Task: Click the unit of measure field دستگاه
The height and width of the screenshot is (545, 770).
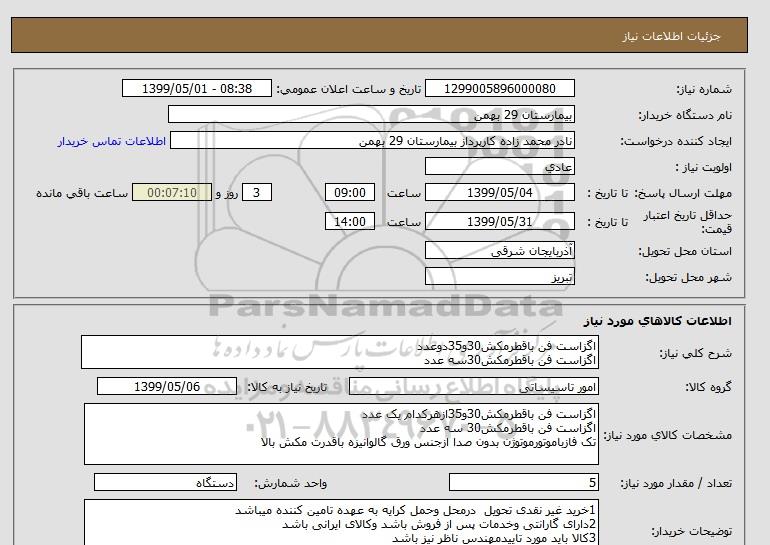Action: point(165,483)
